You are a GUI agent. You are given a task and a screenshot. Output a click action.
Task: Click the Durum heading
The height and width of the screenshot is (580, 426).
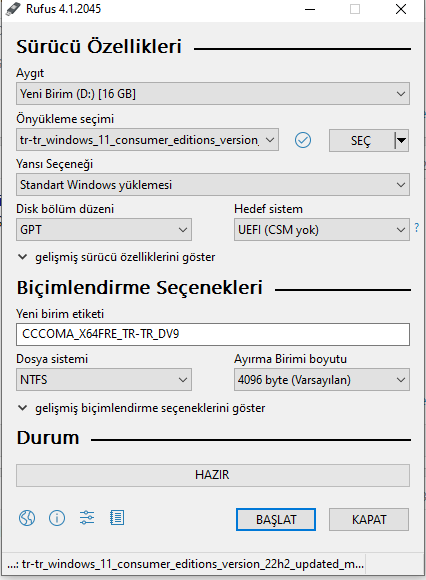click(48, 438)
